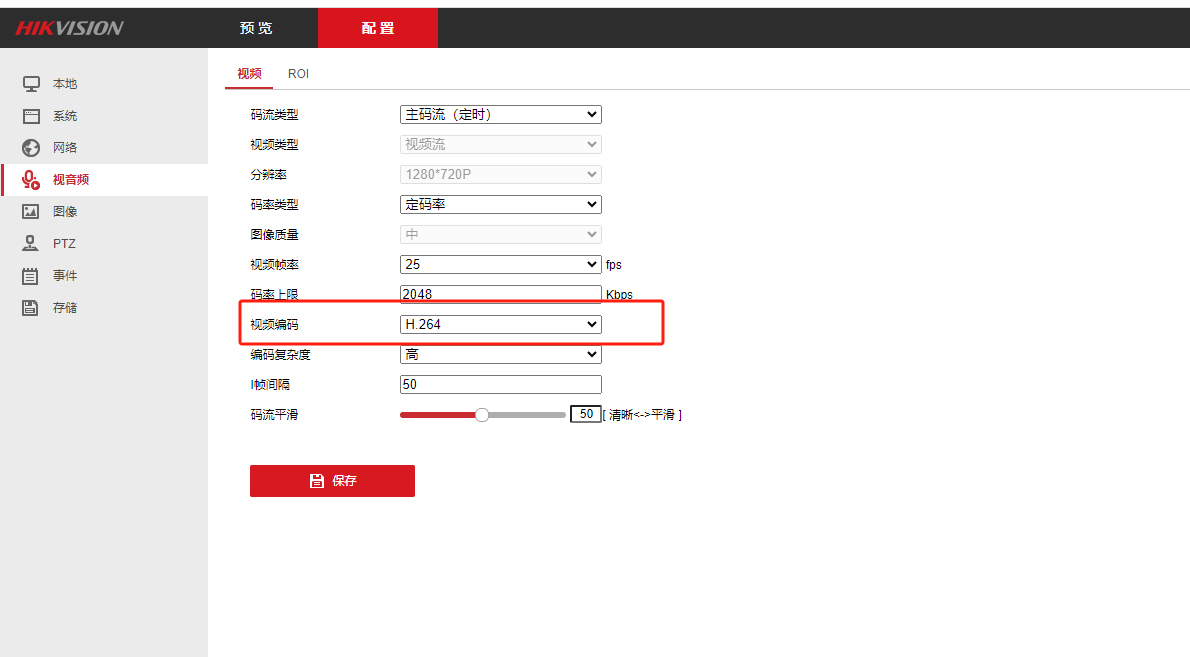1190x657 pixels.
Task: Switch to the 预览 preview tab
Action: point(256,28)
